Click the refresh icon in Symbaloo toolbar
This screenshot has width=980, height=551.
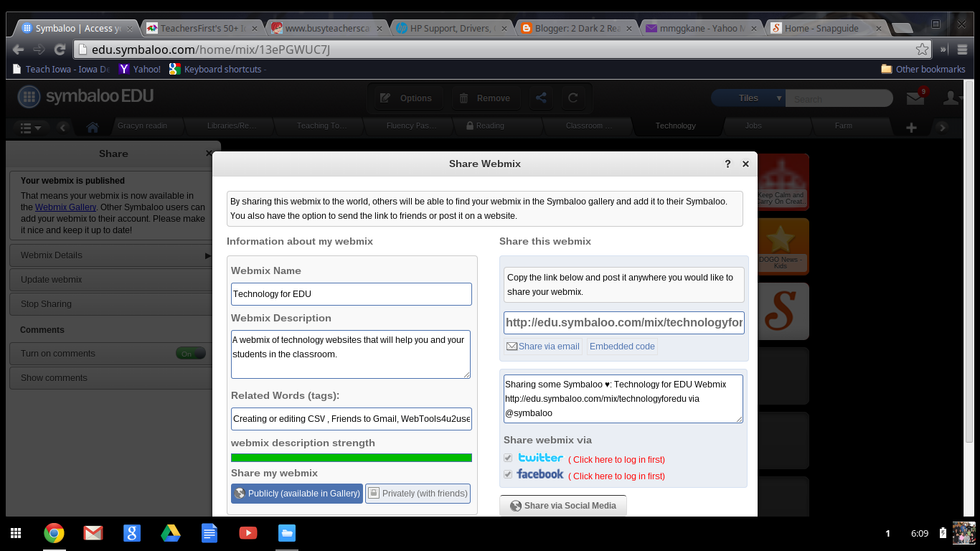pyautogui.click(x=573, y=98)
